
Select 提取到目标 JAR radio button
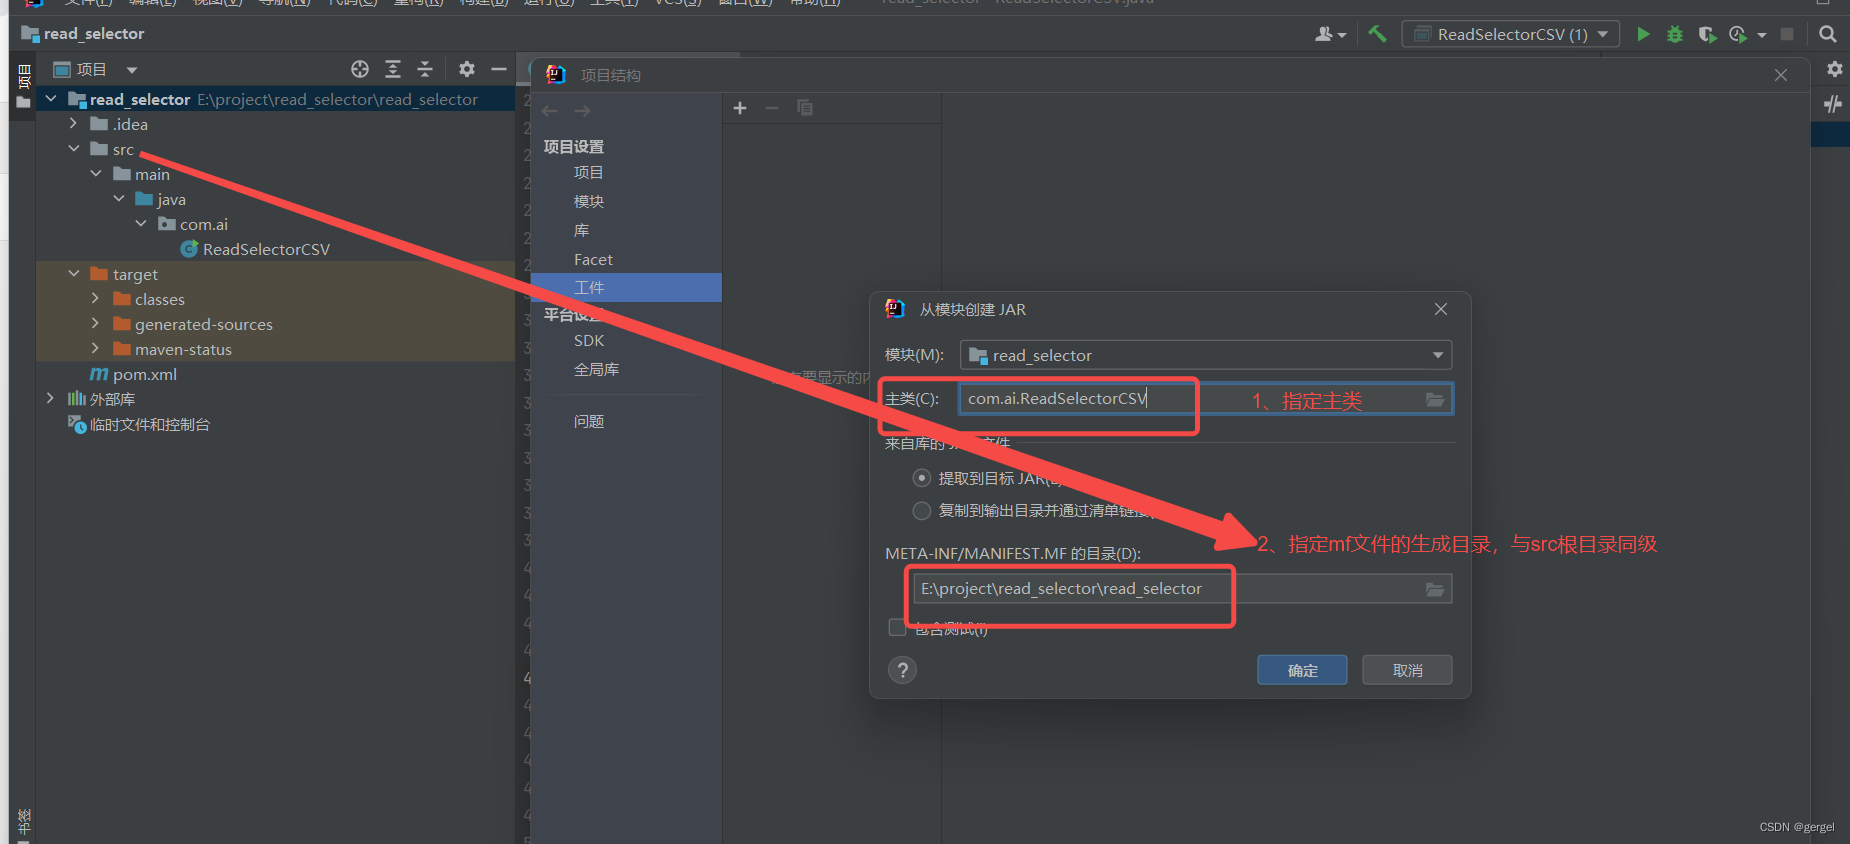(922, 478)
